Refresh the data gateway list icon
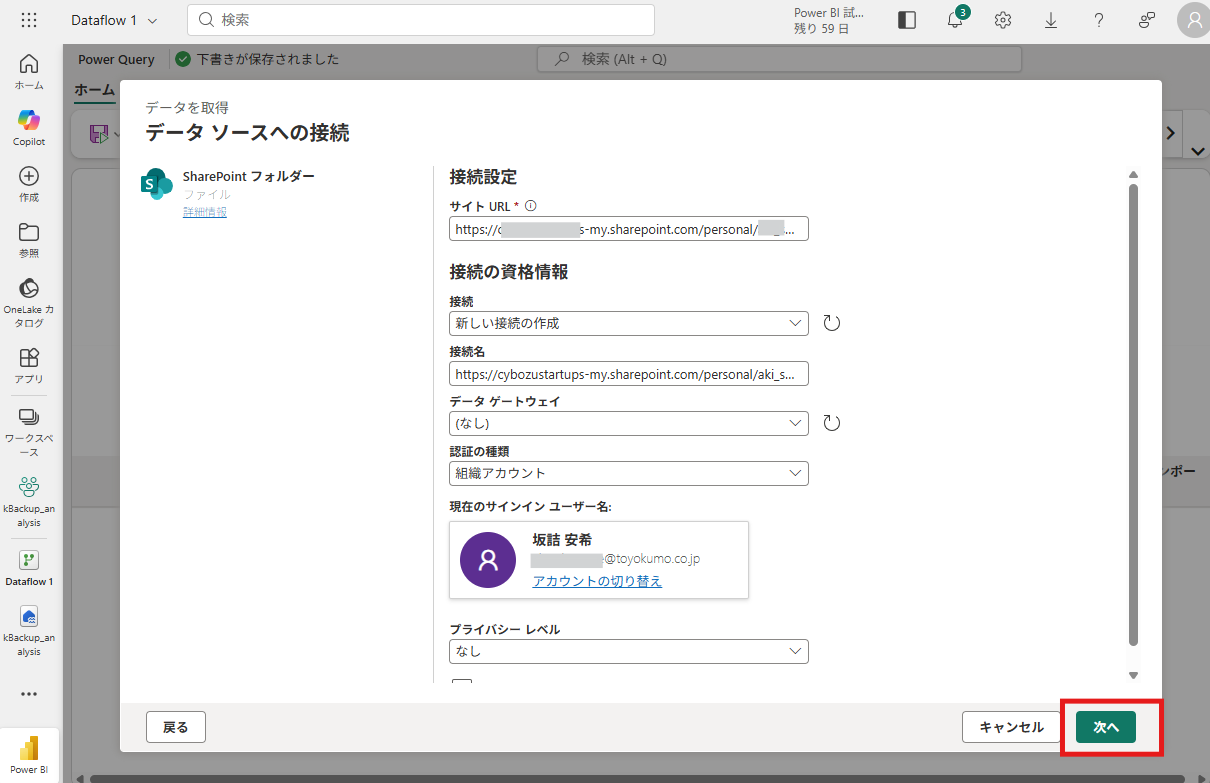 831,423
